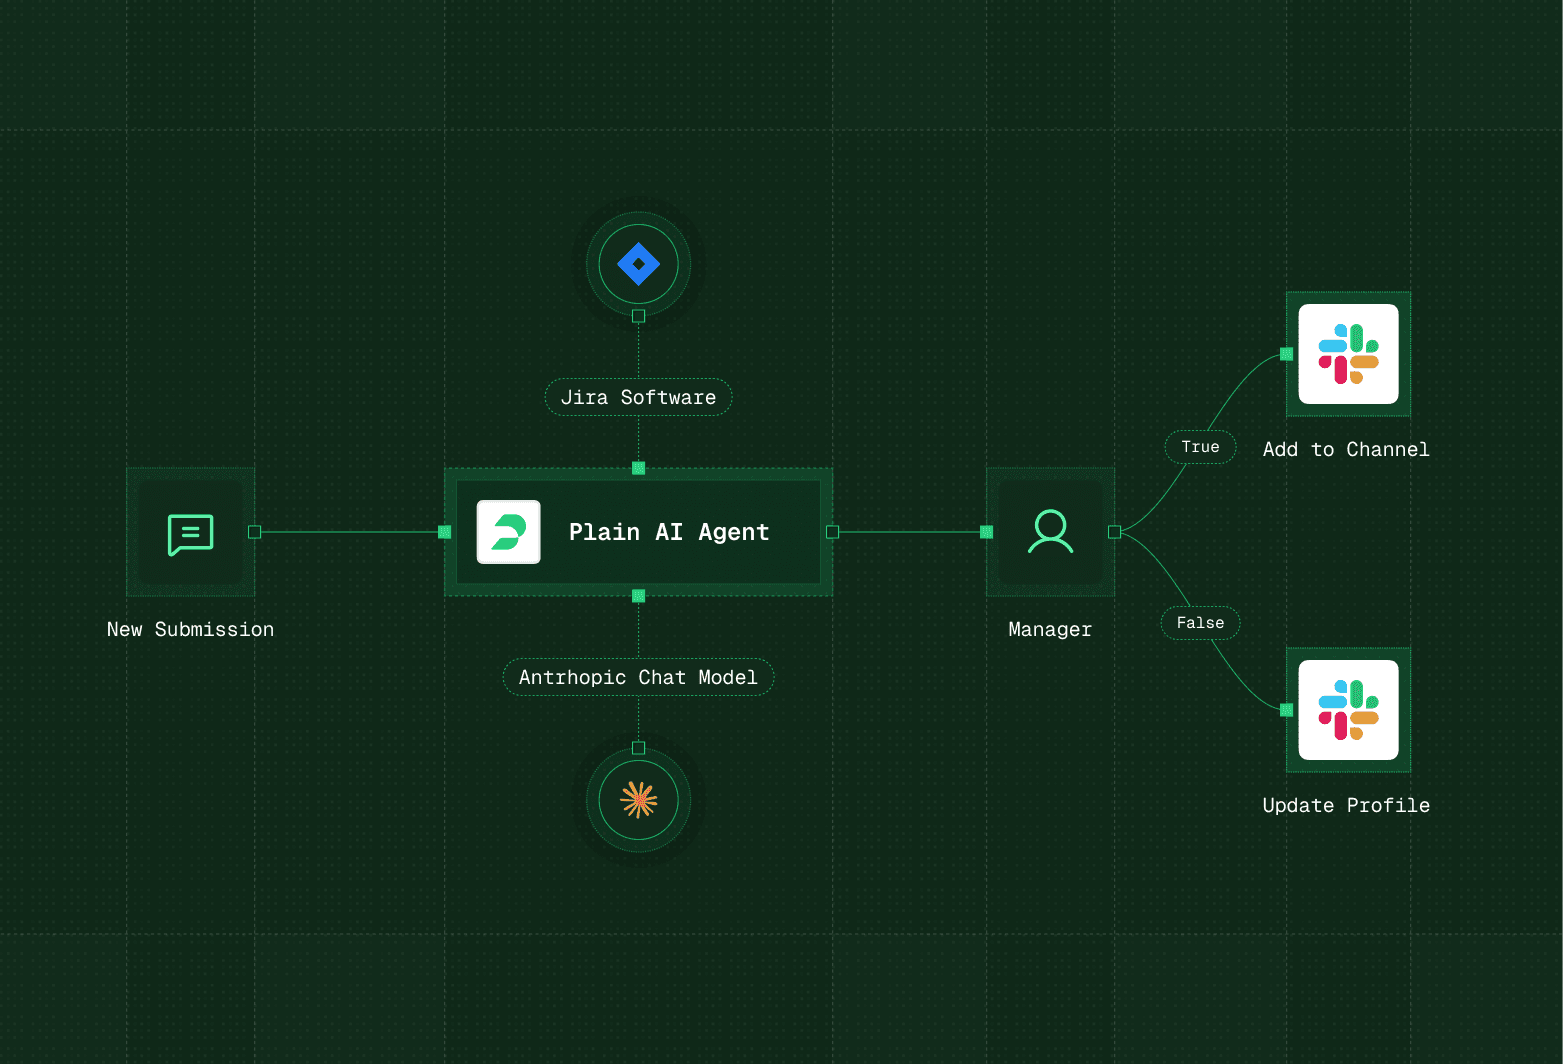Screen dimensions: 1563x1064
Task: Click the Manager node left input port
Action: coord(987,532)
